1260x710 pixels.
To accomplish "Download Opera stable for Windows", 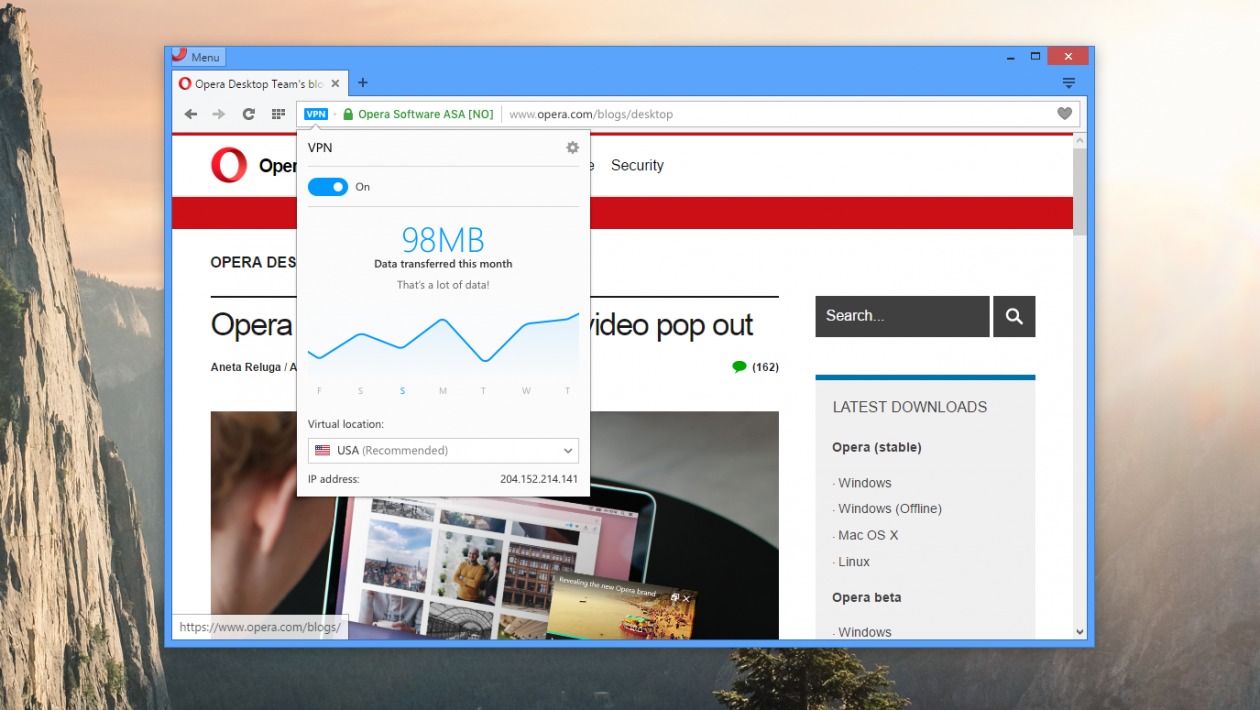I will click(x=864, y=483).
